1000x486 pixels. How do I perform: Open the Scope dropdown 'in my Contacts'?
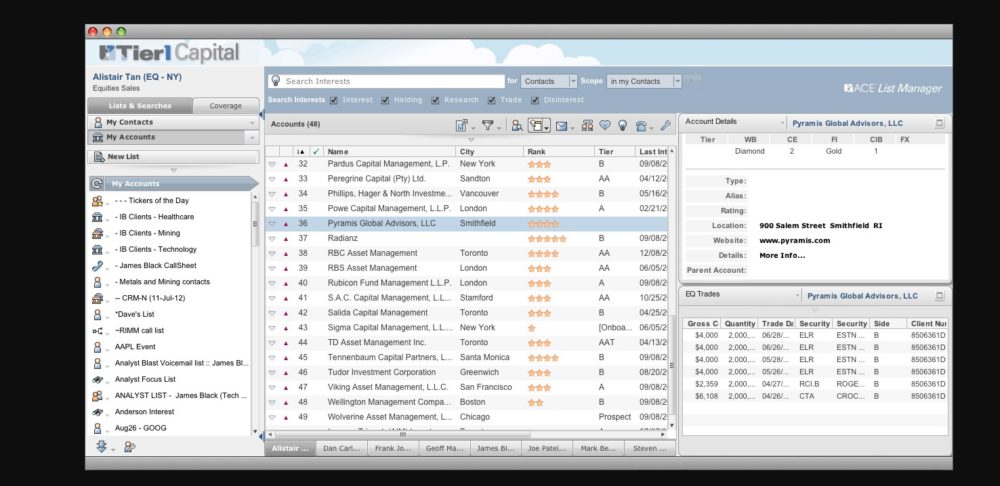[644, 81]
